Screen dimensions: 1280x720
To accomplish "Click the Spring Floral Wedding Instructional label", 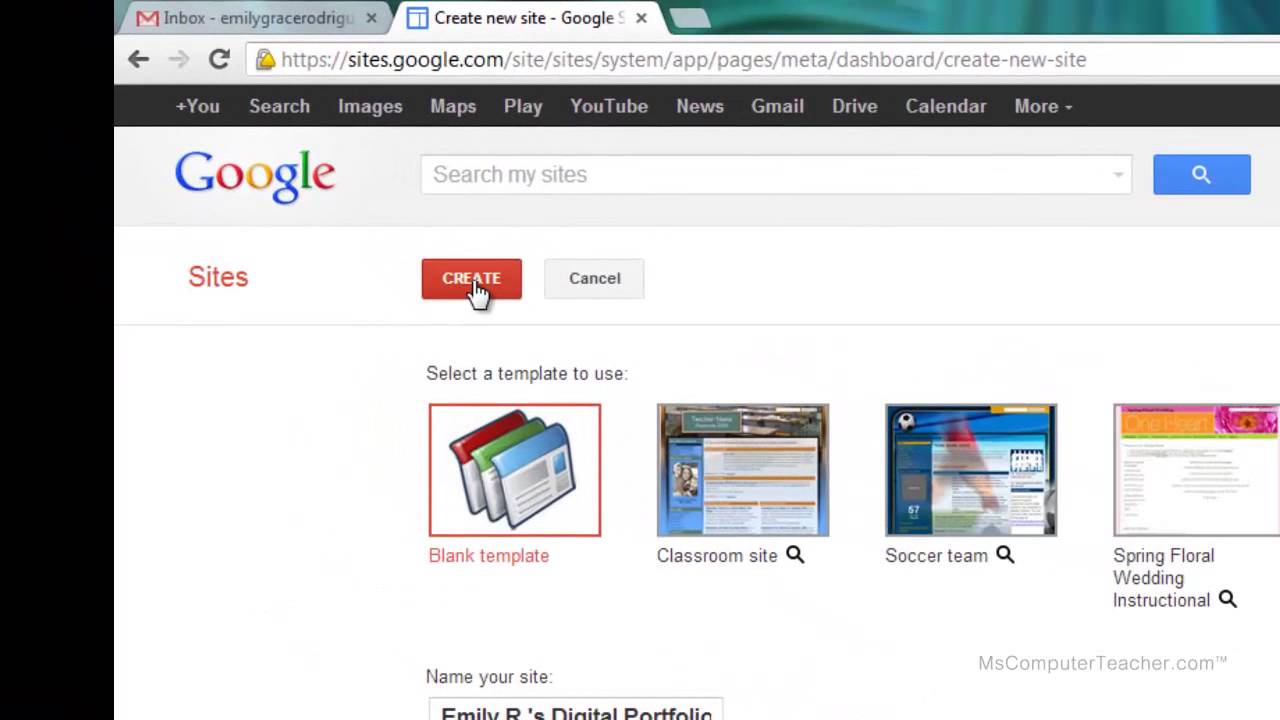I will [1163, 578].
